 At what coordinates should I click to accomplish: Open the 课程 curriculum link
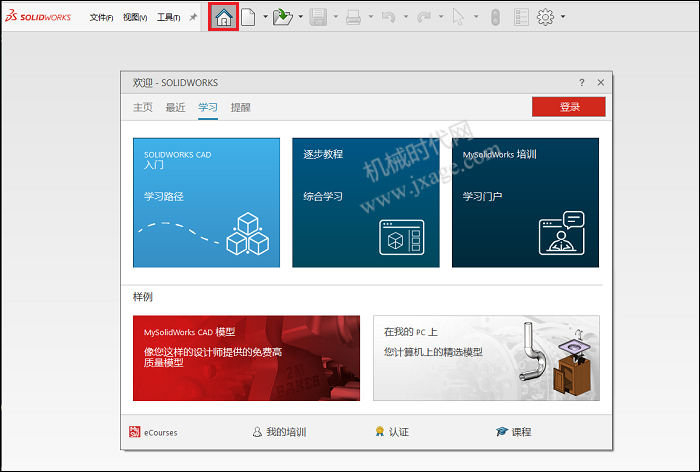[513, 432]
